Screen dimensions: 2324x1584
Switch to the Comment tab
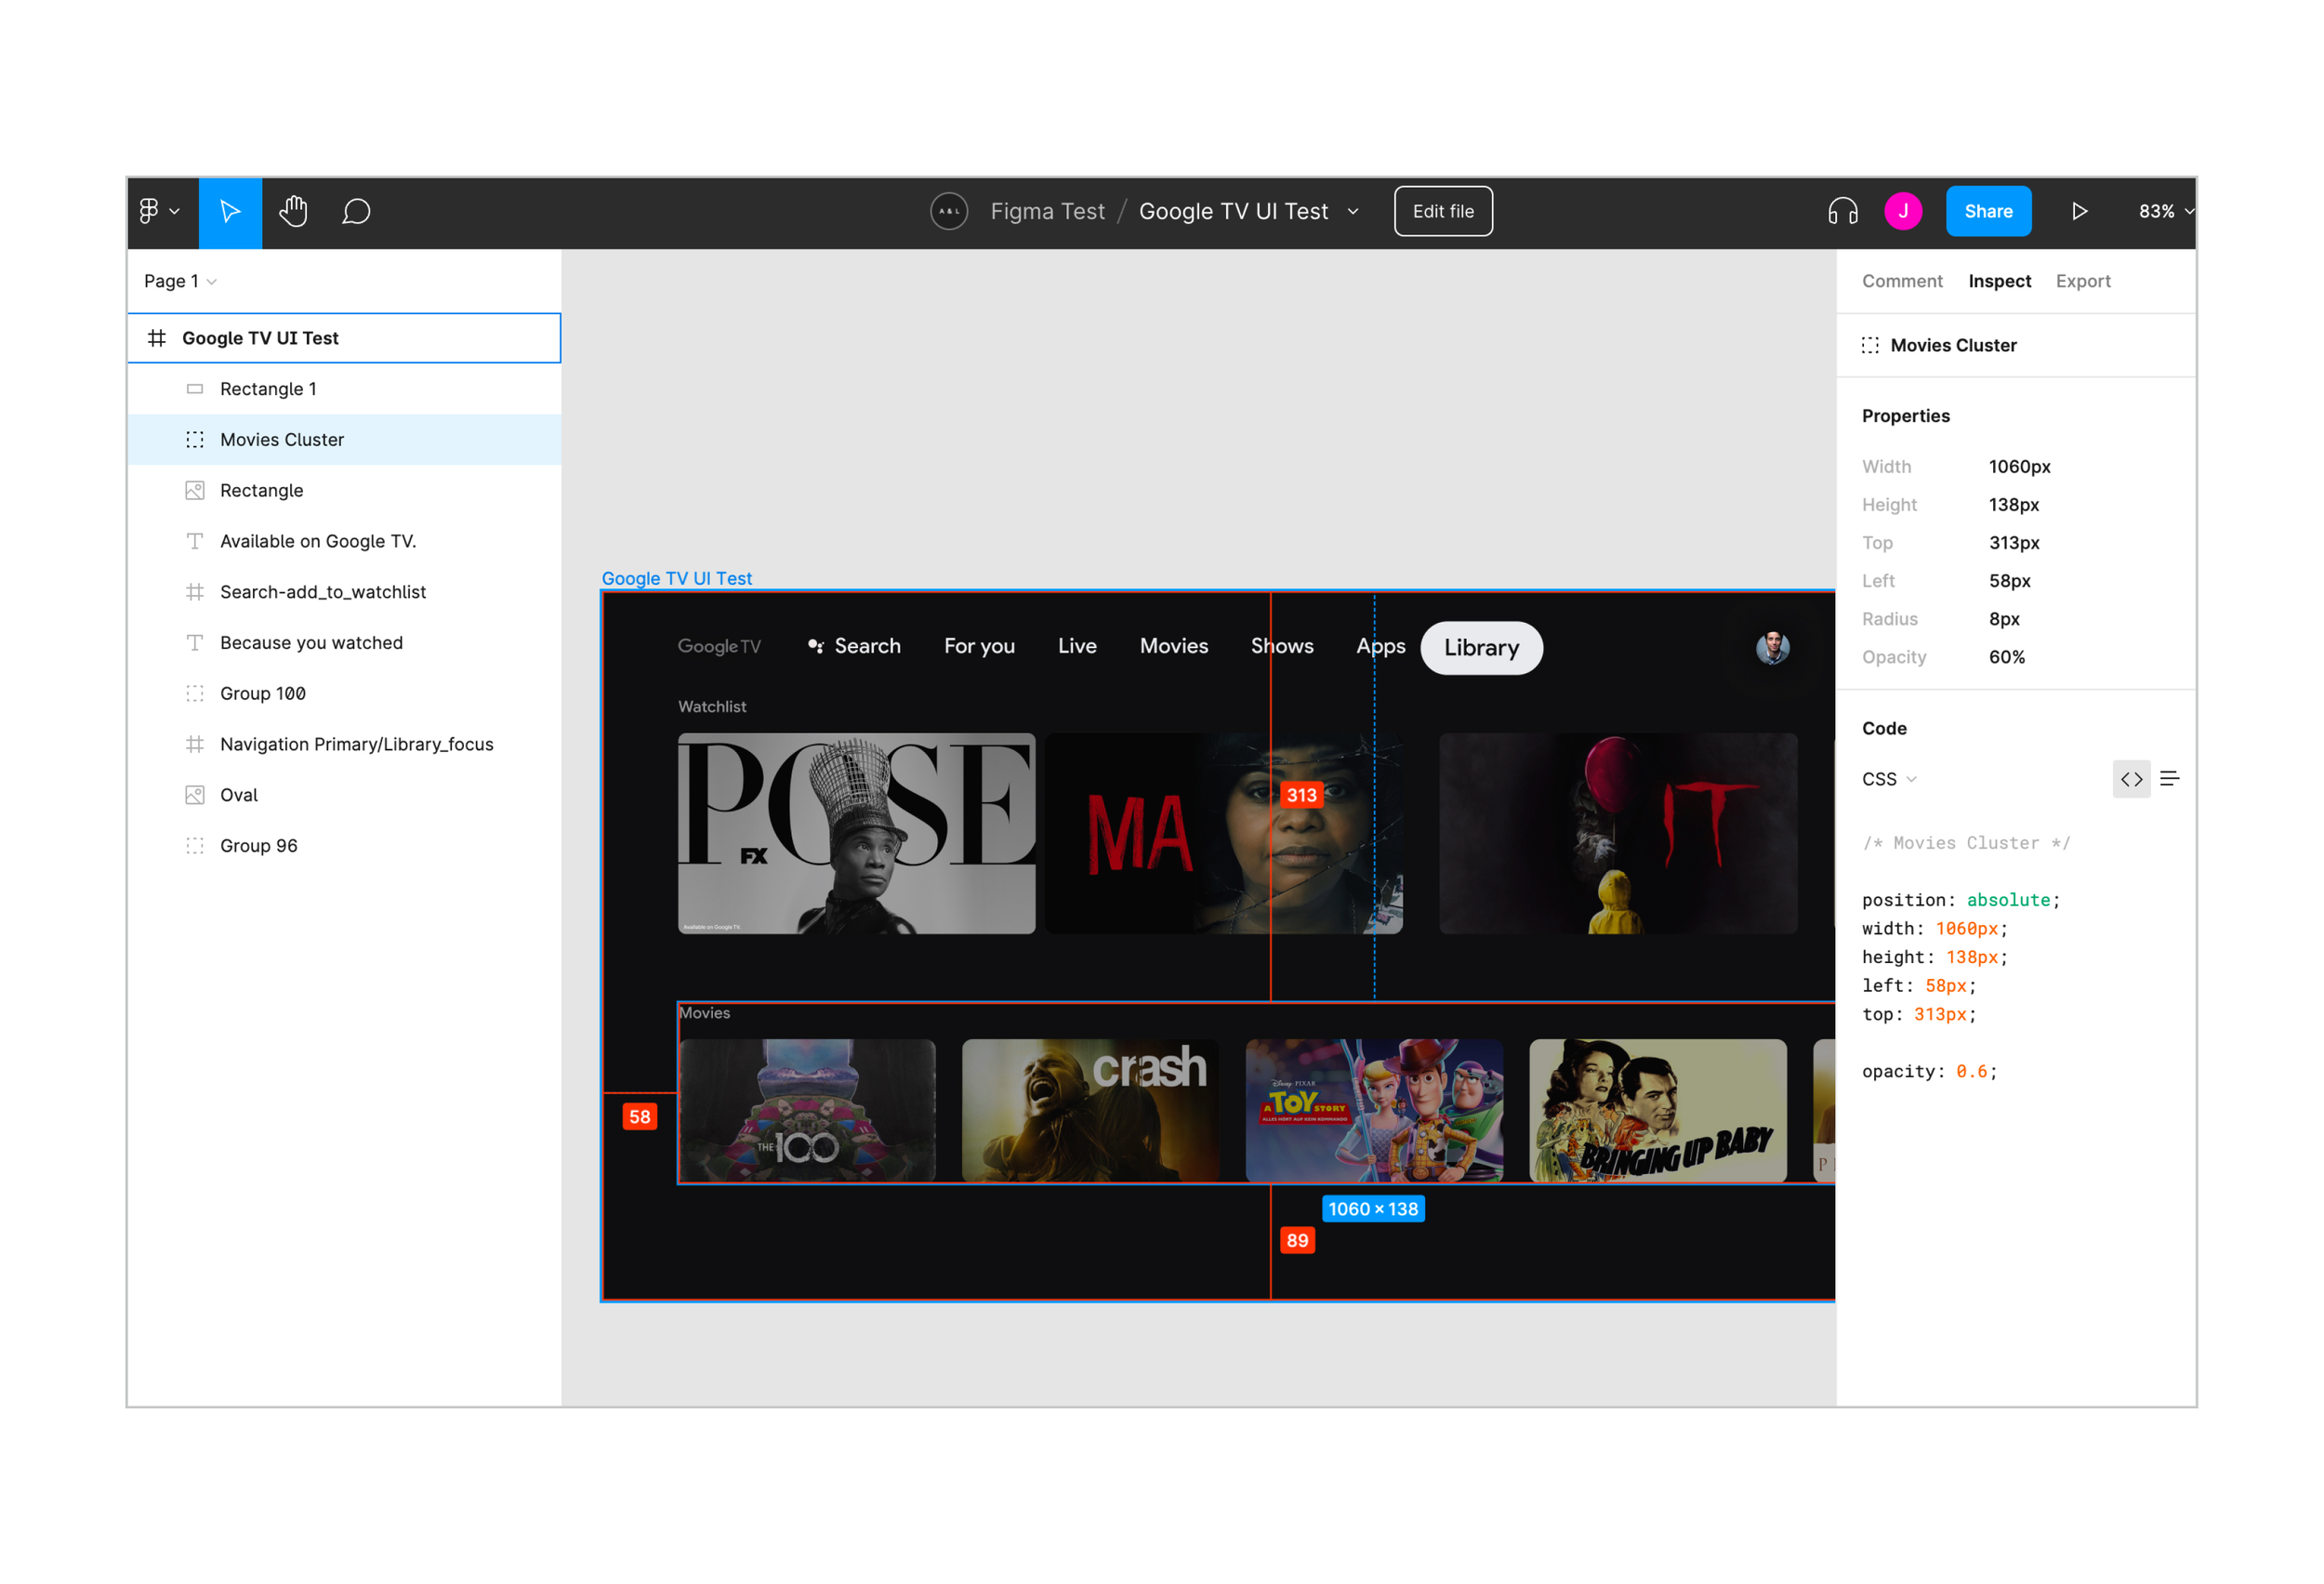(1902, 281)
